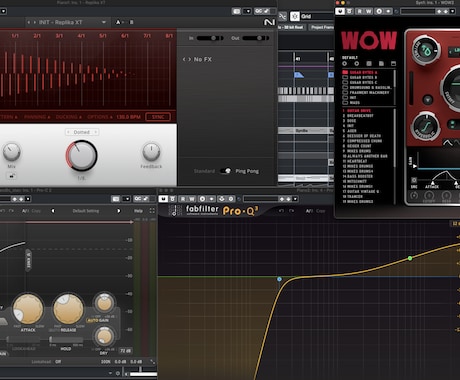Open Default Setting preset menu in Pro-C 2

click(x=86, y=211)
